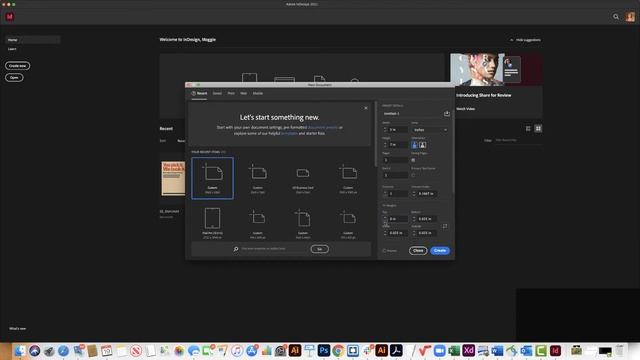This screenshot has width=640, height=360.
Task: Follow the 'templates' link in banner
Action: 289,133
